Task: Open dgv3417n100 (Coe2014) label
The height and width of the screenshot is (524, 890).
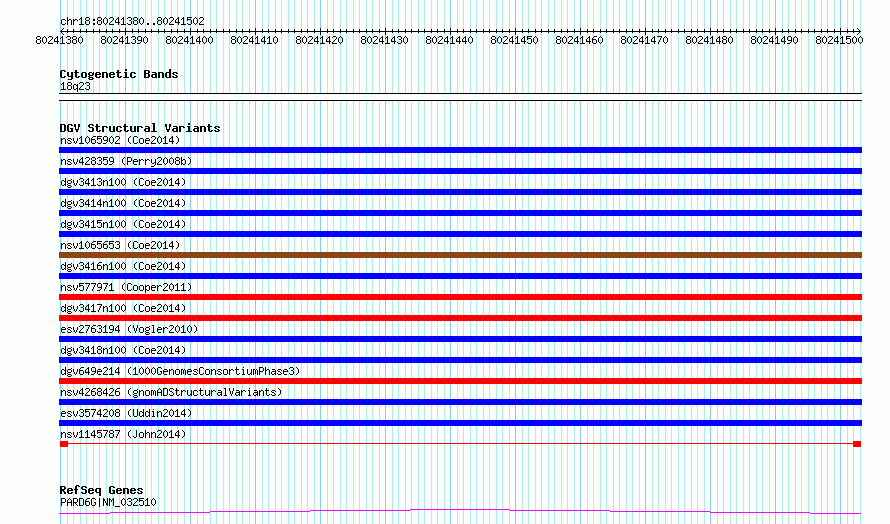Action: (x=123, y=308)
